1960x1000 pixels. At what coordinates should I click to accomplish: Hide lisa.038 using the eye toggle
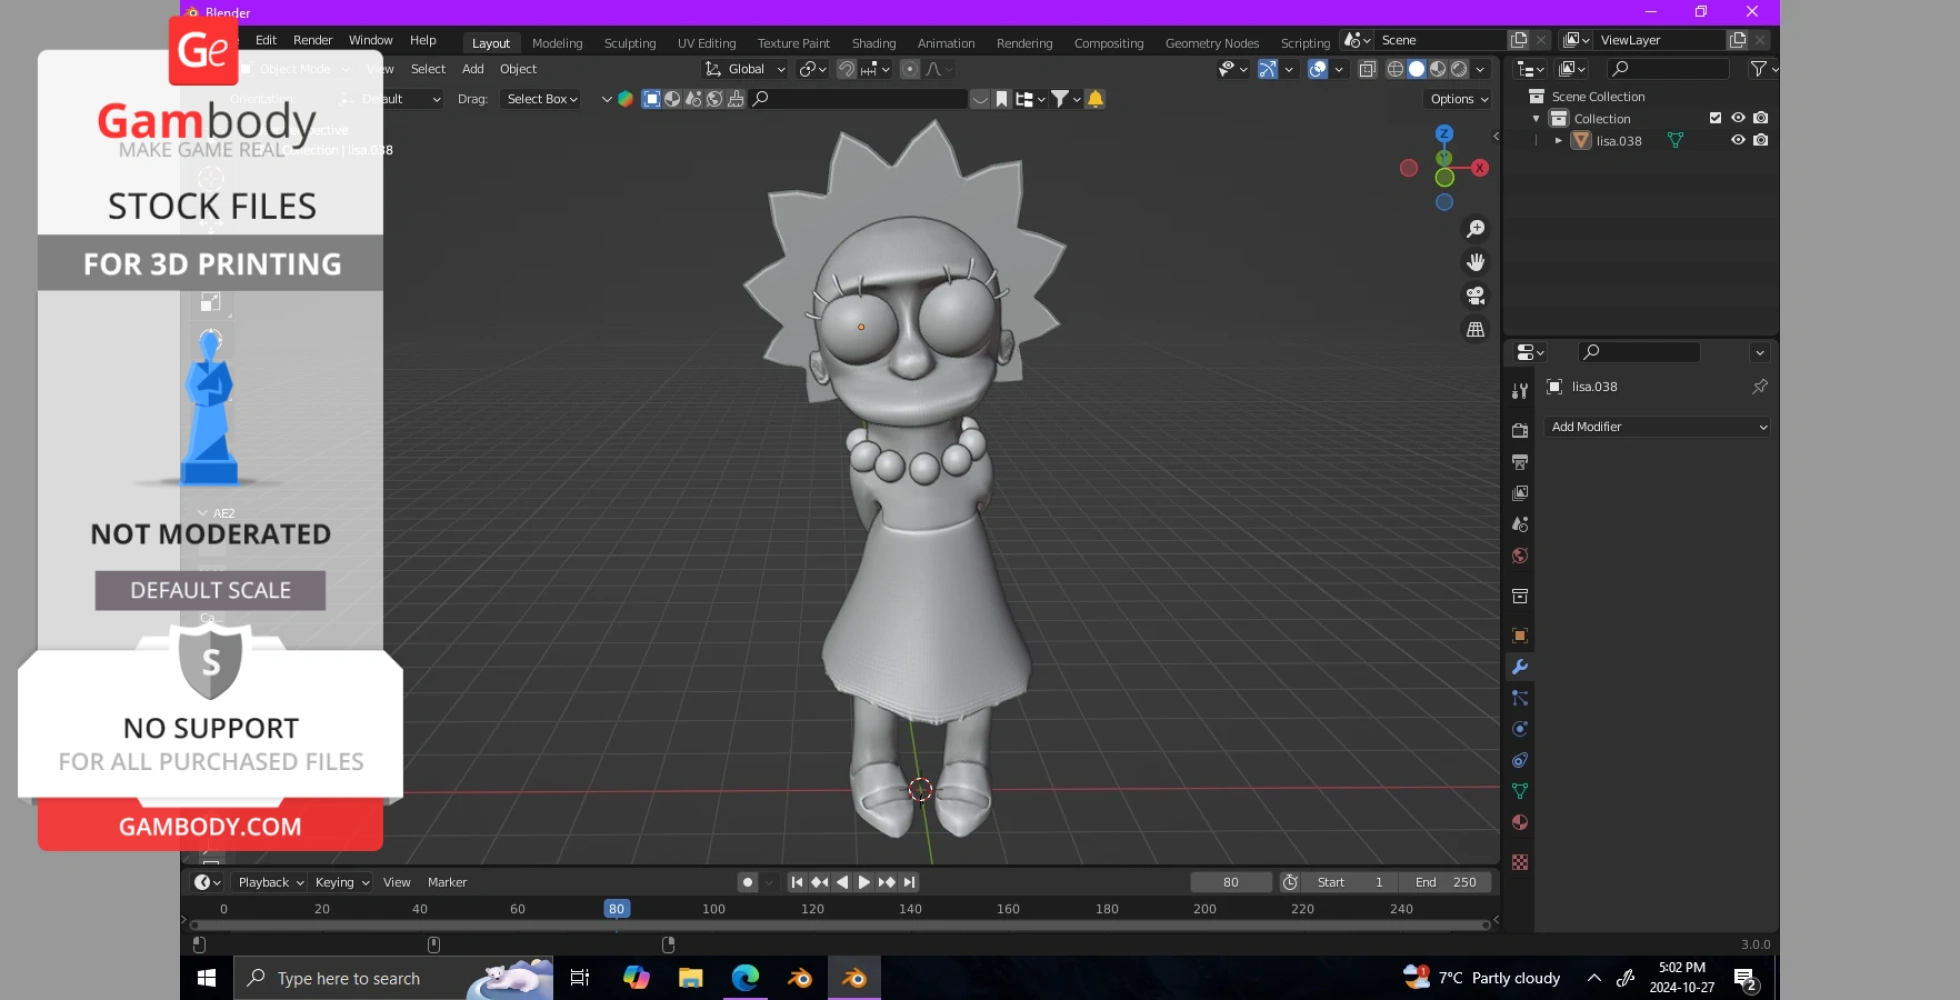(1738, 140)
